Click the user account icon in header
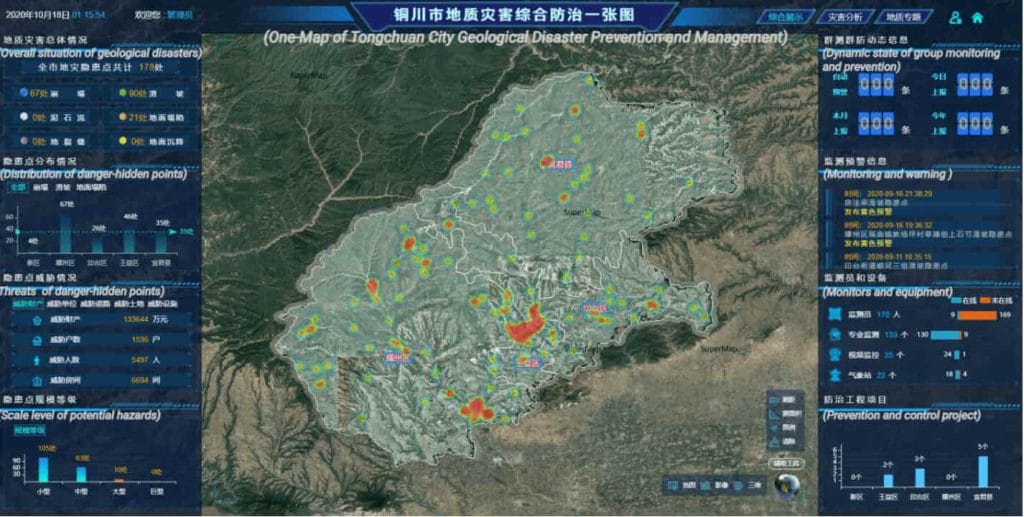This screenshot has height=517, width=1024. pyautogui.click(x=956, y=17)
